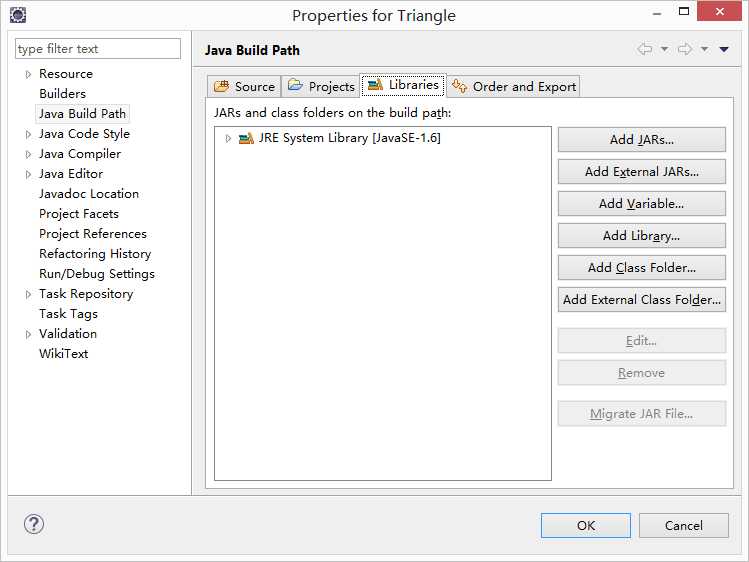The width and height of the screenshot is (749, 562).
Task: Select Java Code Style item
Action: coord(84,134)
